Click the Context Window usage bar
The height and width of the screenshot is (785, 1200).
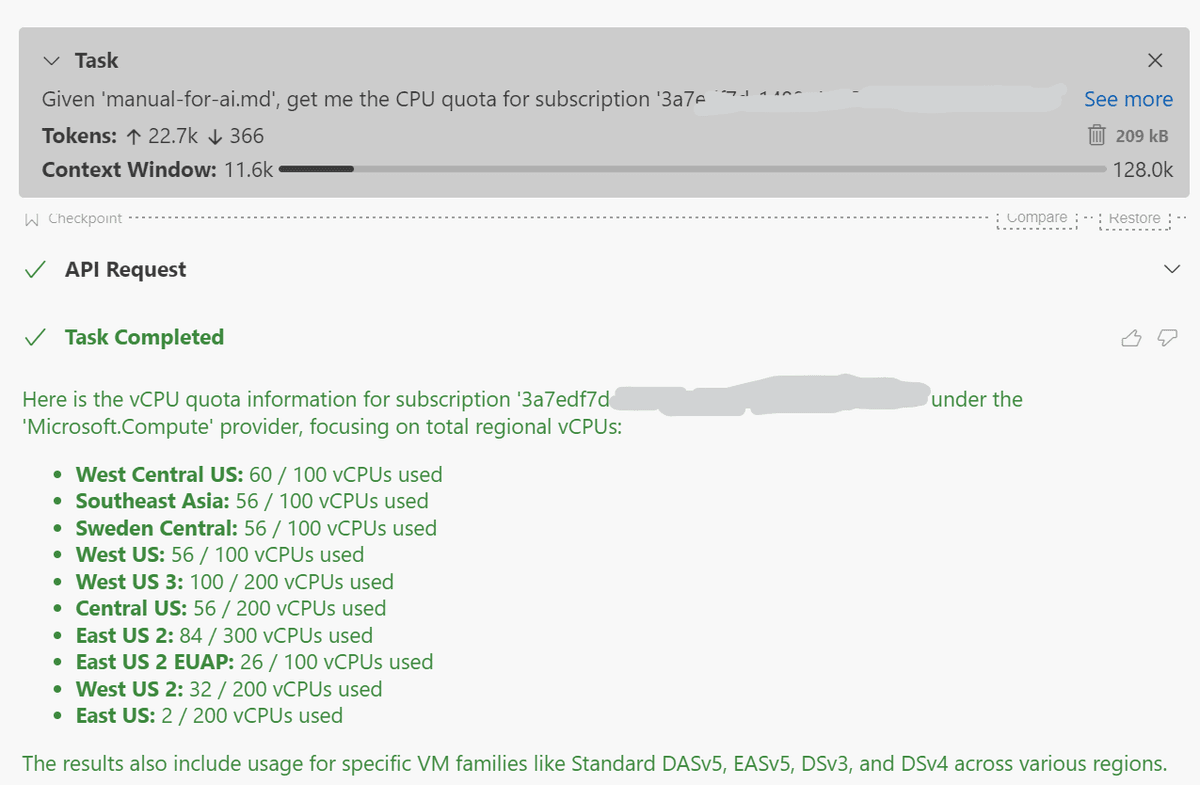(693, 169)
